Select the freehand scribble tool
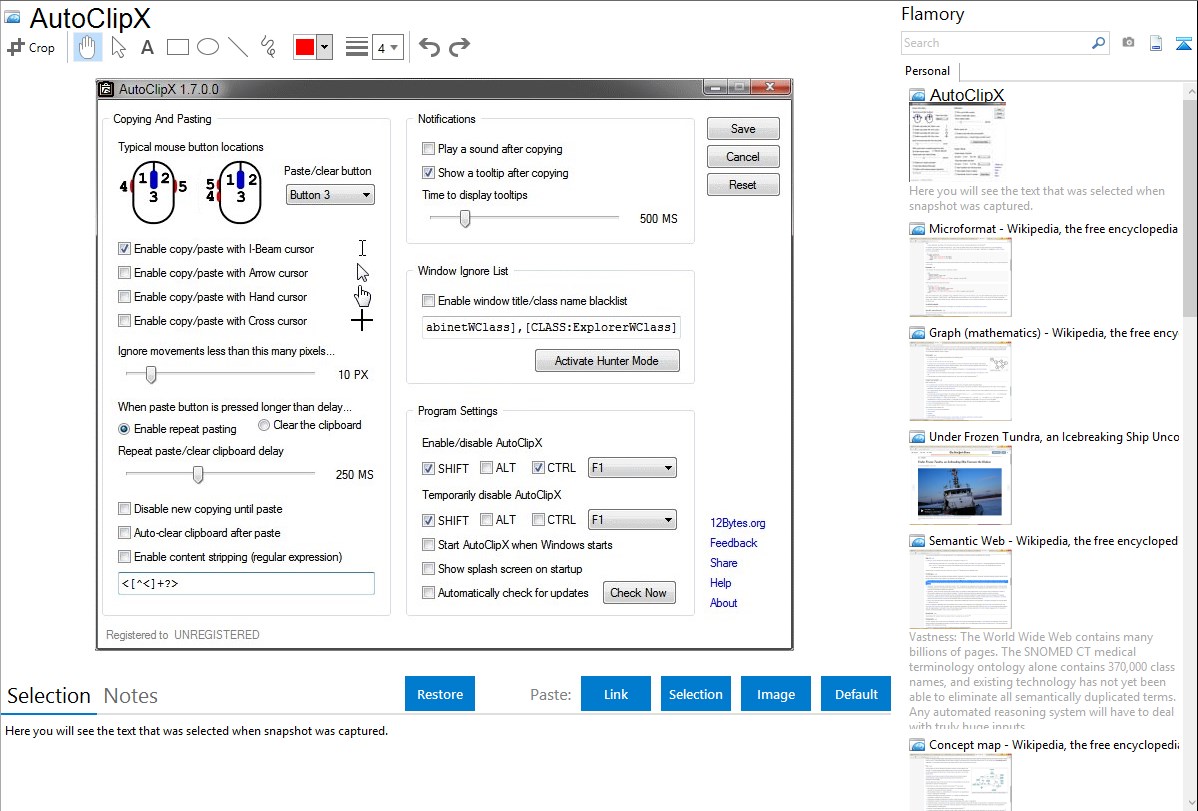 pos(268,47)
